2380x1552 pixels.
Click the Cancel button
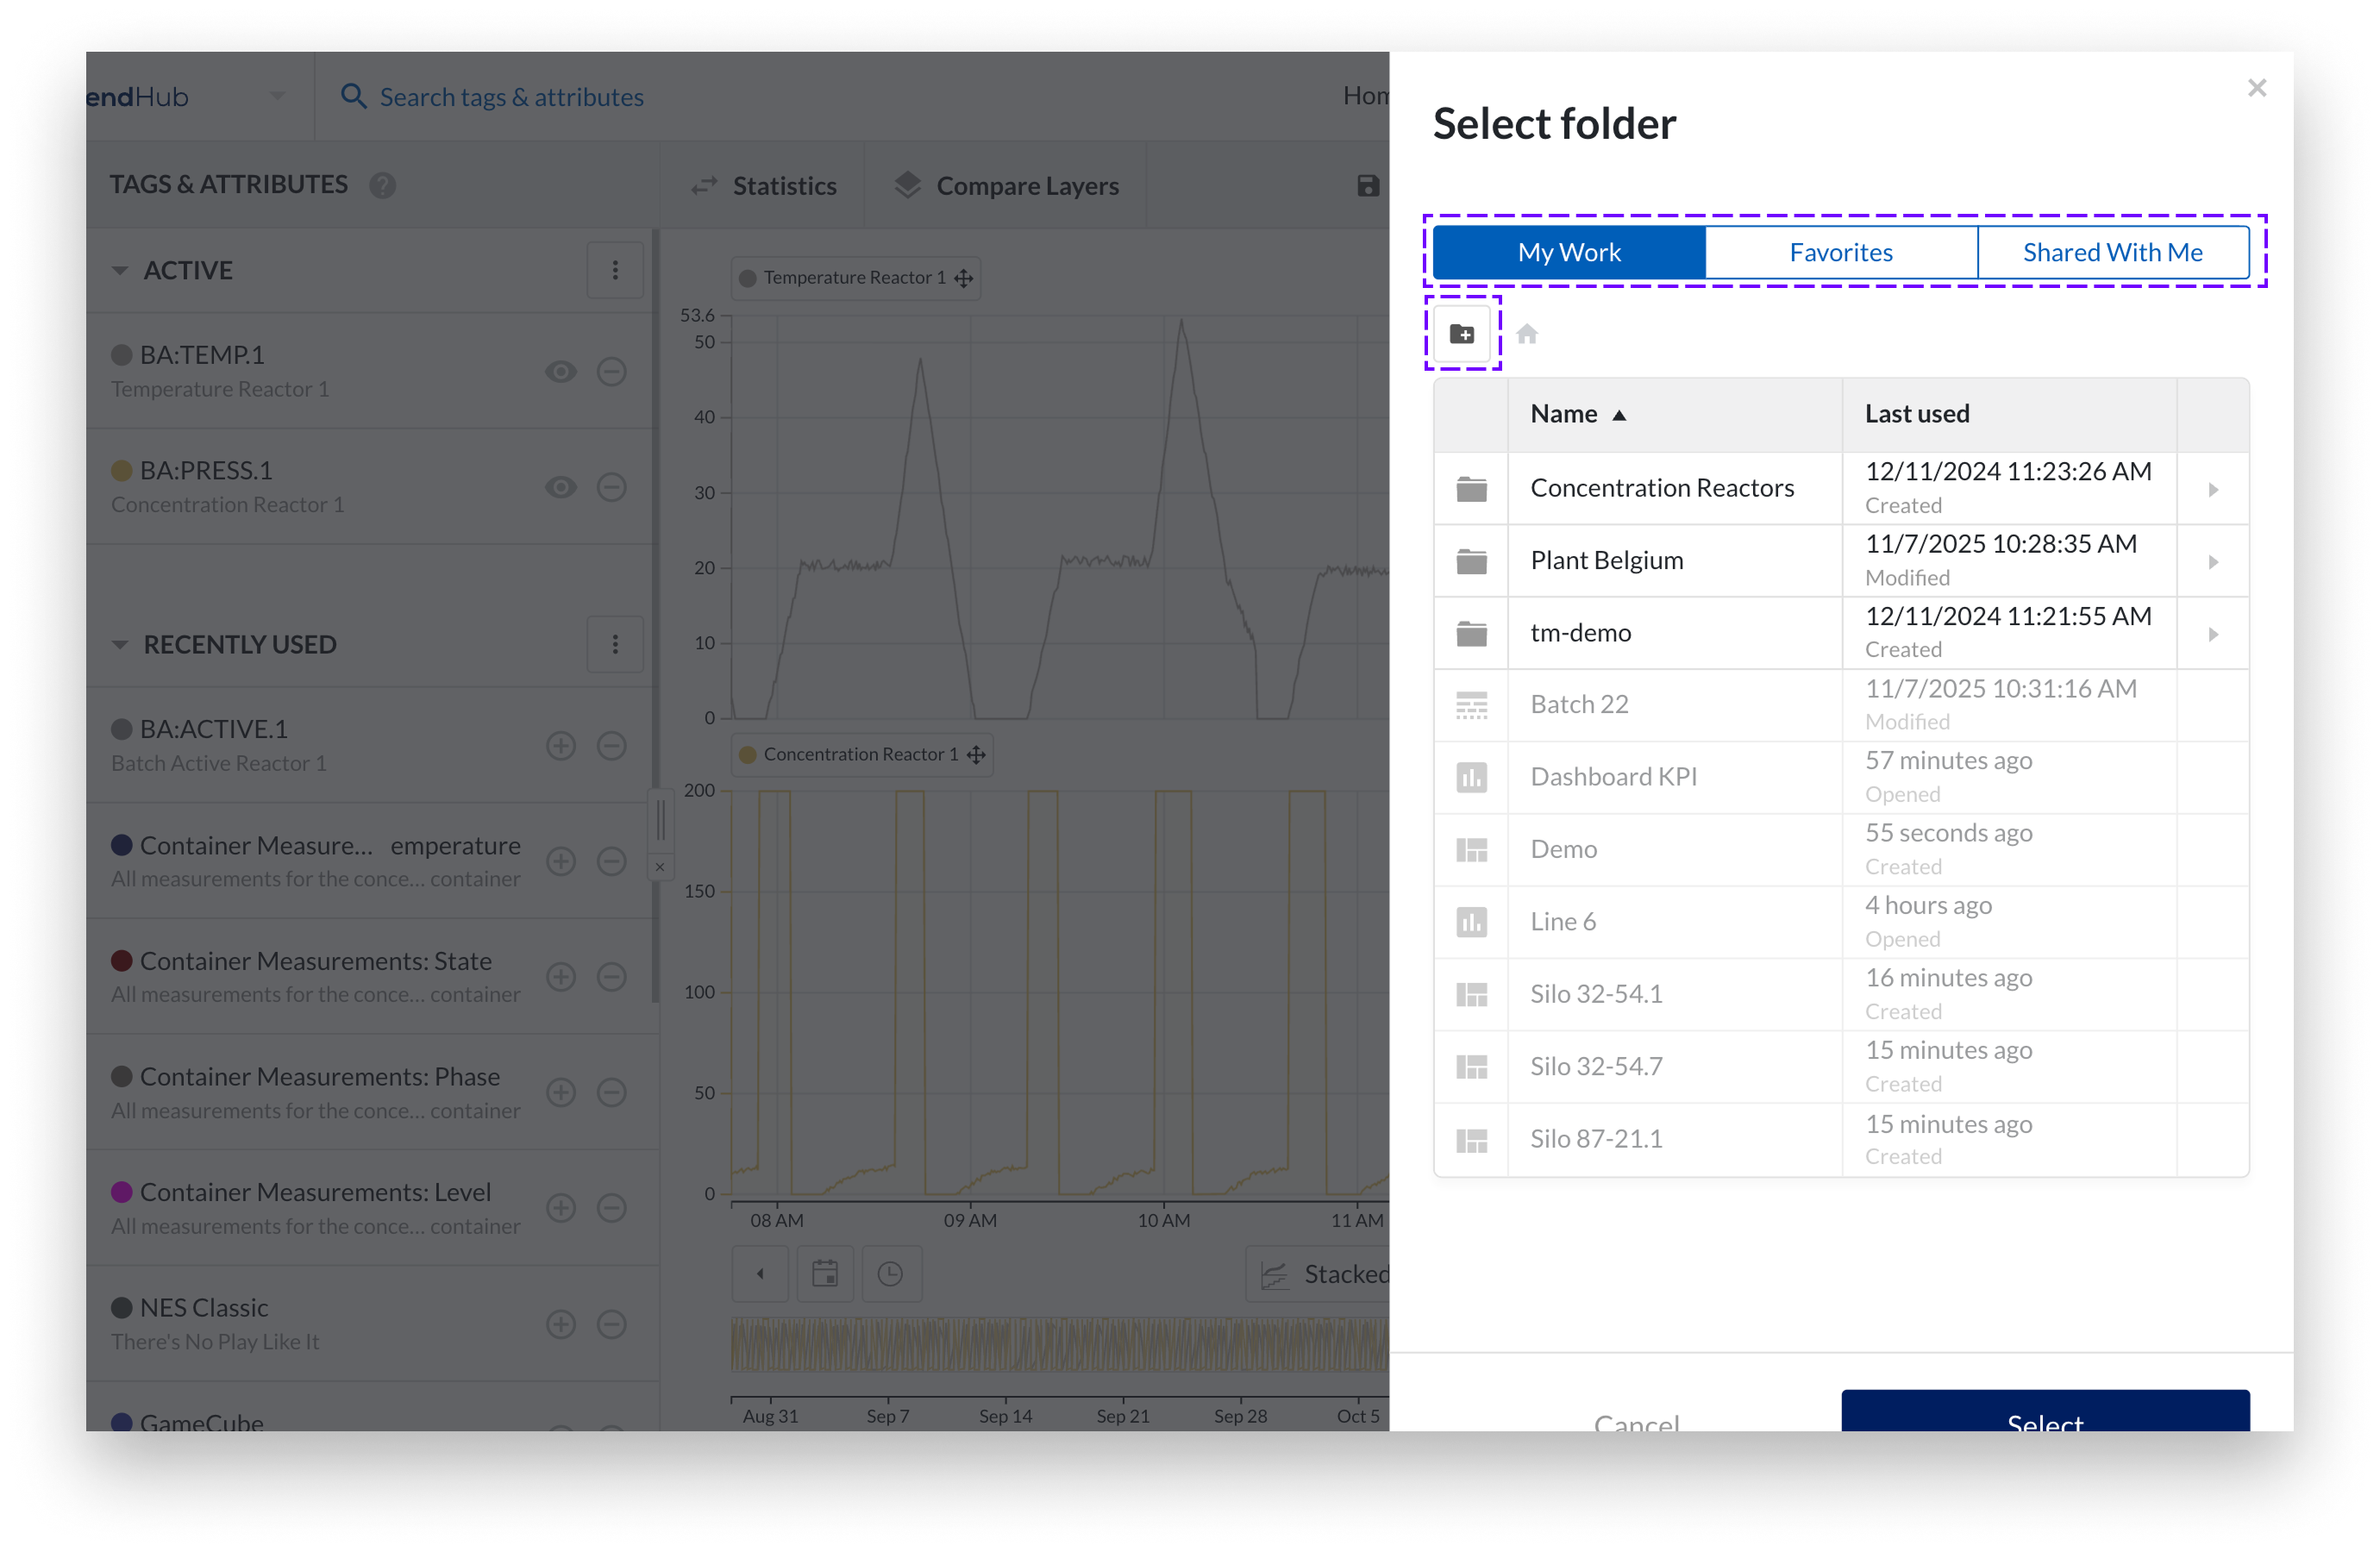(x=1636, y=1420)
